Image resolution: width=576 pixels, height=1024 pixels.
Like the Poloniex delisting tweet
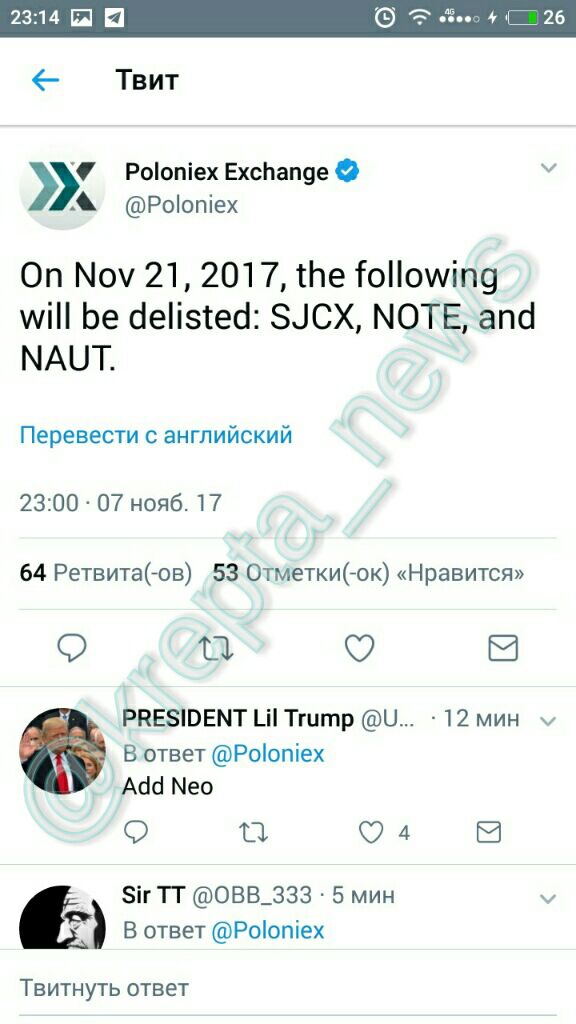pyautogui.click(x=359, y=648)
